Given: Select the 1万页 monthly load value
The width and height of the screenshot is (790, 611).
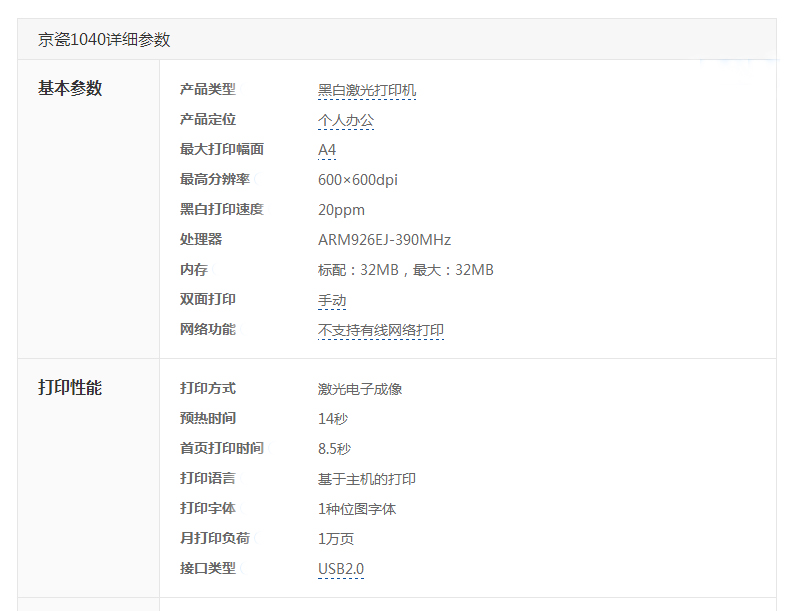Looking at the screenshot, I should pyautogui.click(x=336, y=539).
